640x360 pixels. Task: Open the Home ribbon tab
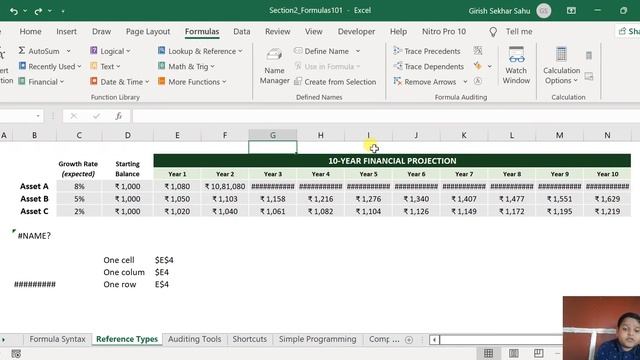(x=31, y=31)
